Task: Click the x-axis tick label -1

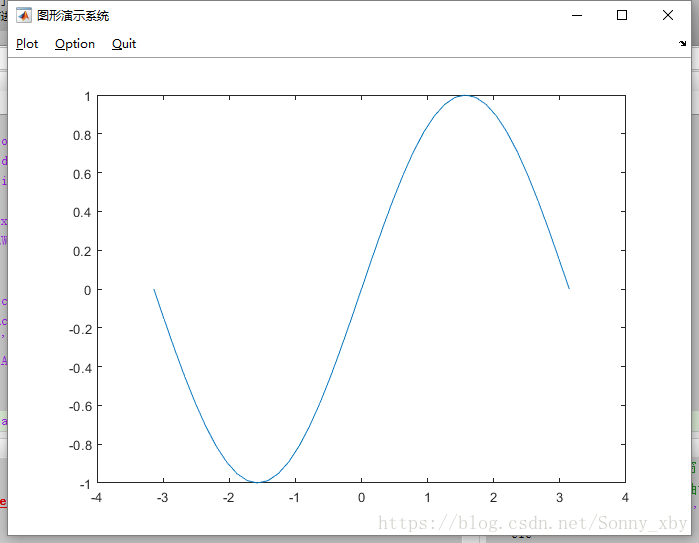Action: [294, 498]
